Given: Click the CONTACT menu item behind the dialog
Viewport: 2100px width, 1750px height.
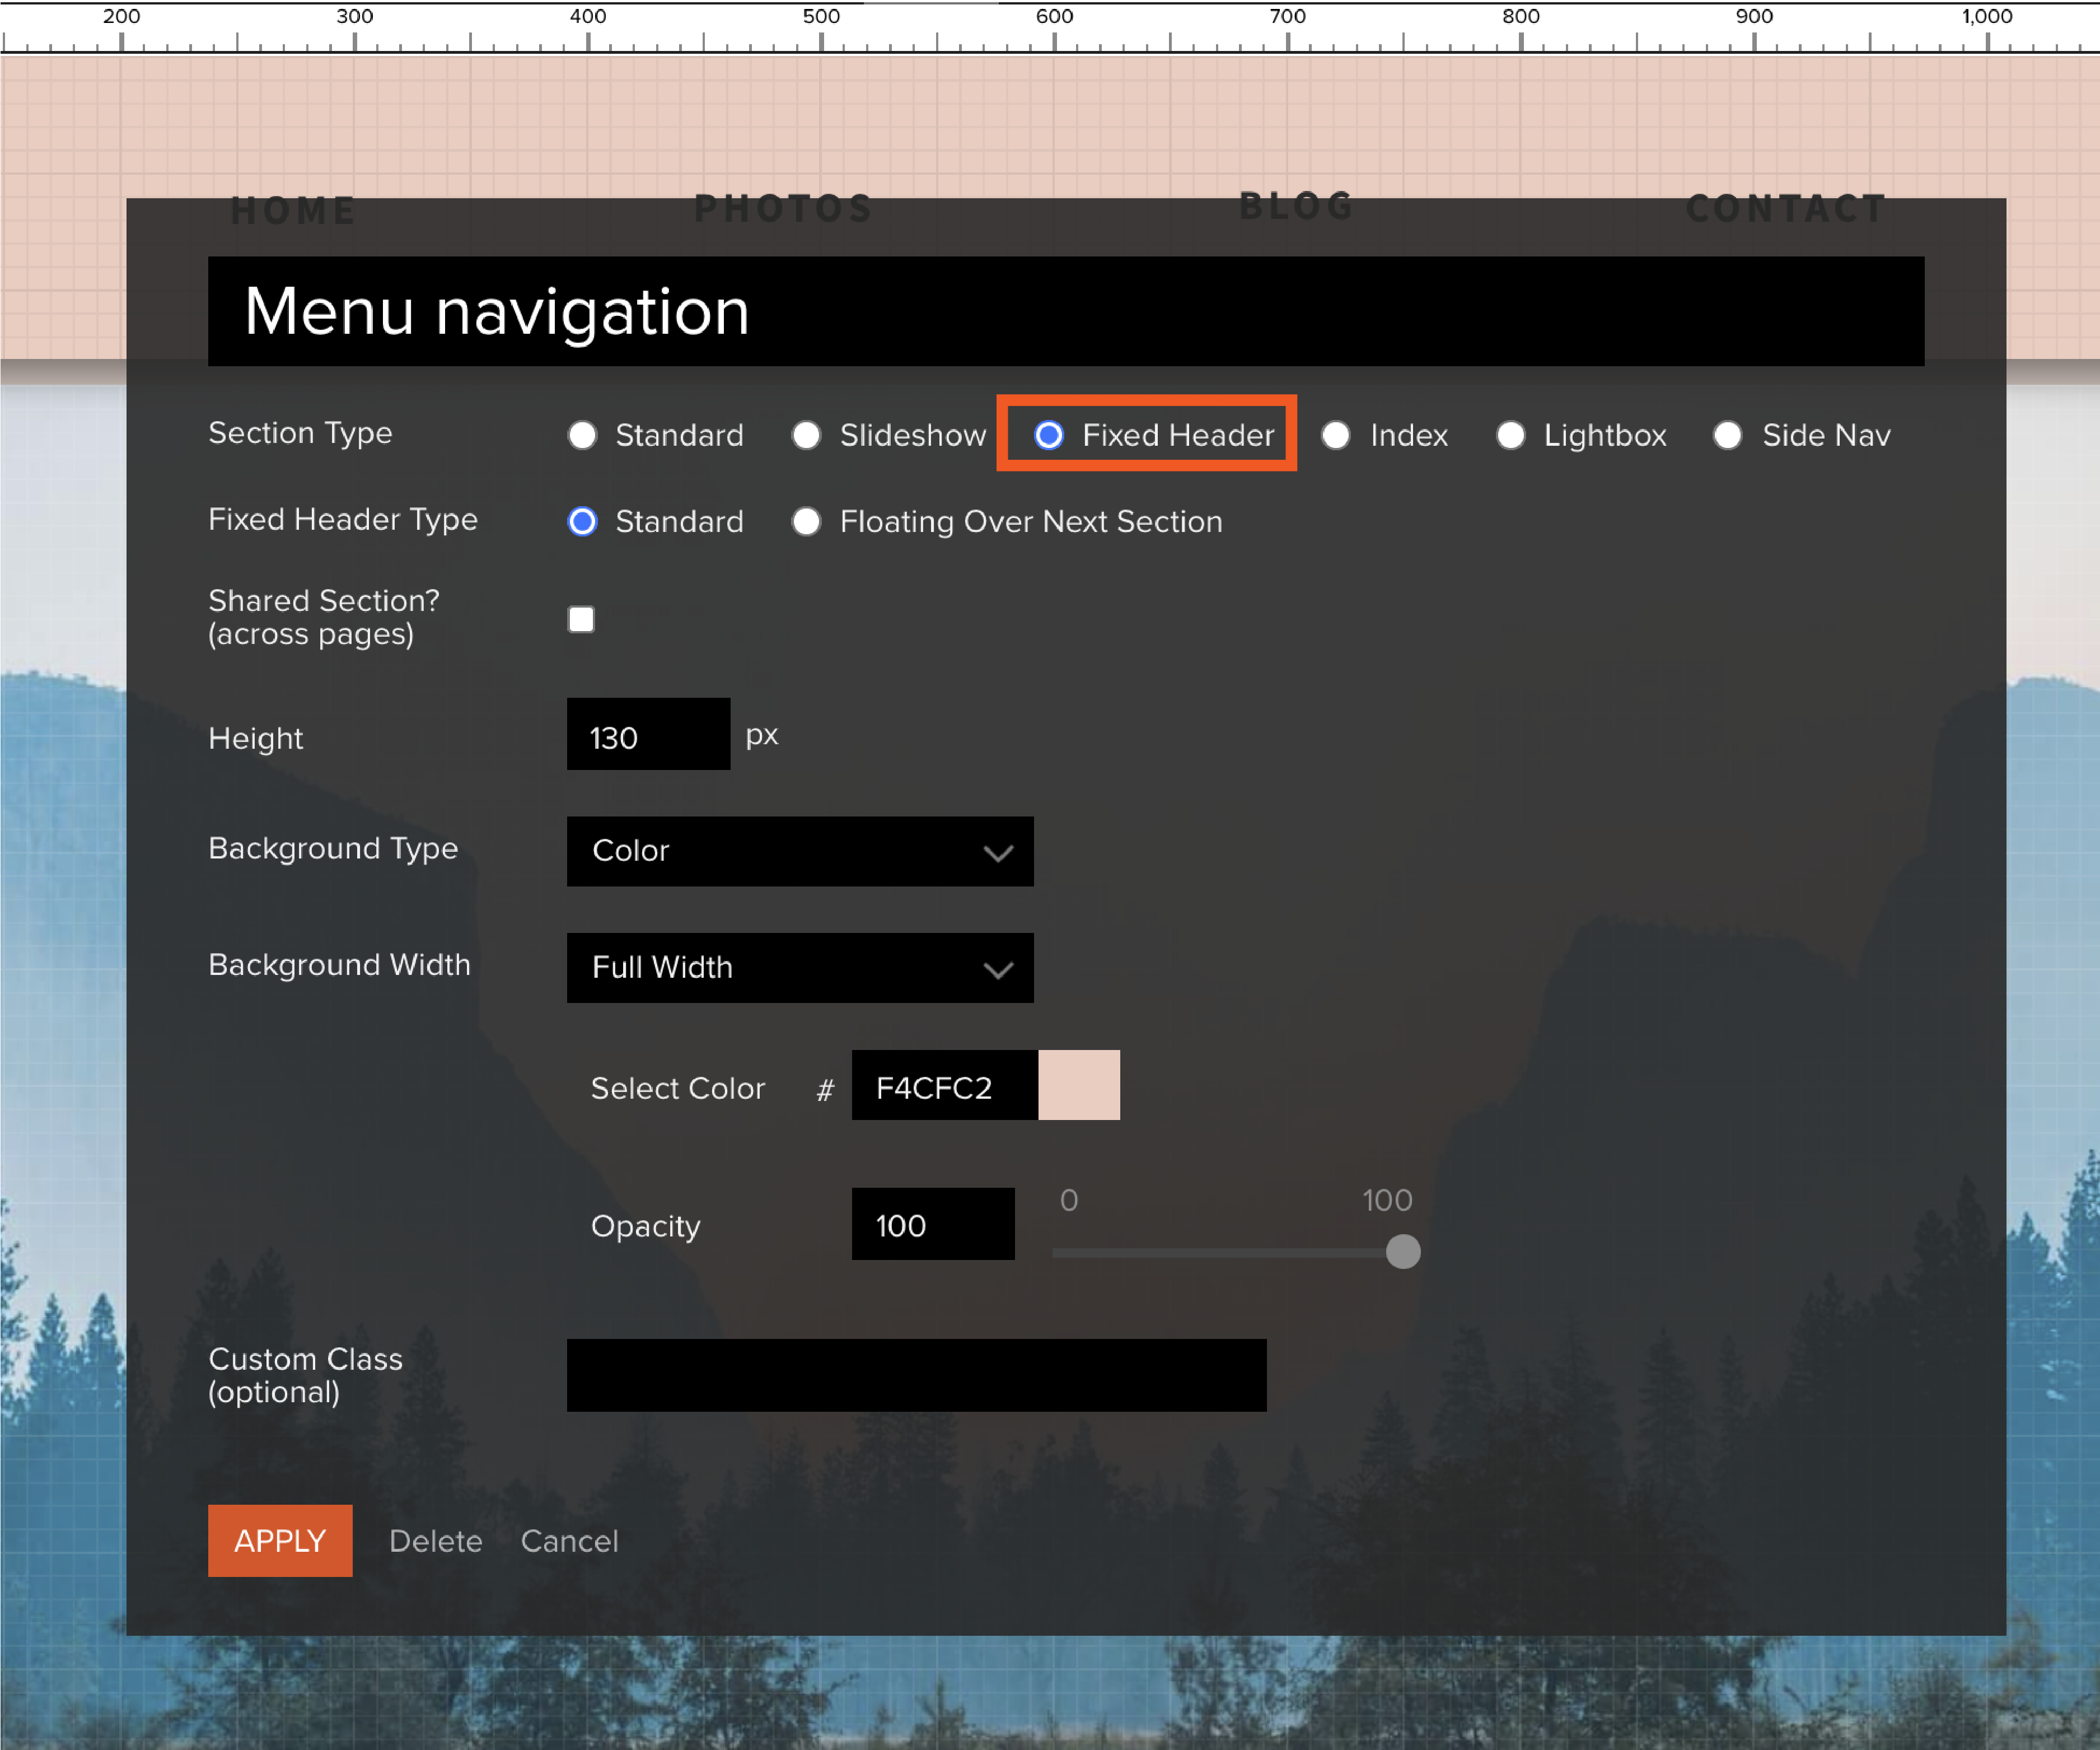Looking at the screenshot, I should tap(1786, 209).
